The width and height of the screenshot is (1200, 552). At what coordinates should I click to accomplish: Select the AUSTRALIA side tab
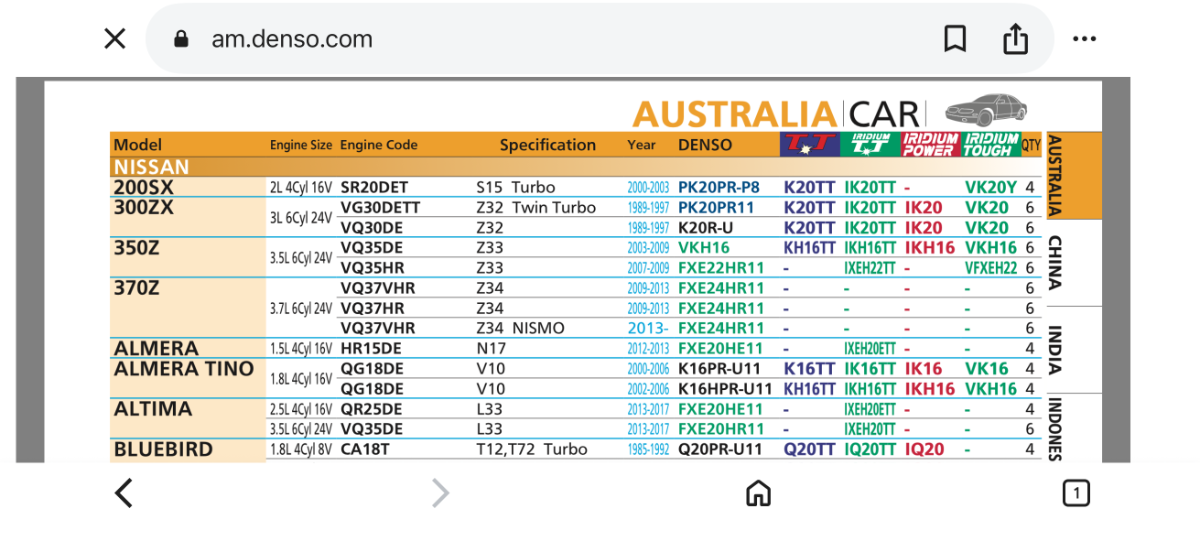pos(1054,176)
